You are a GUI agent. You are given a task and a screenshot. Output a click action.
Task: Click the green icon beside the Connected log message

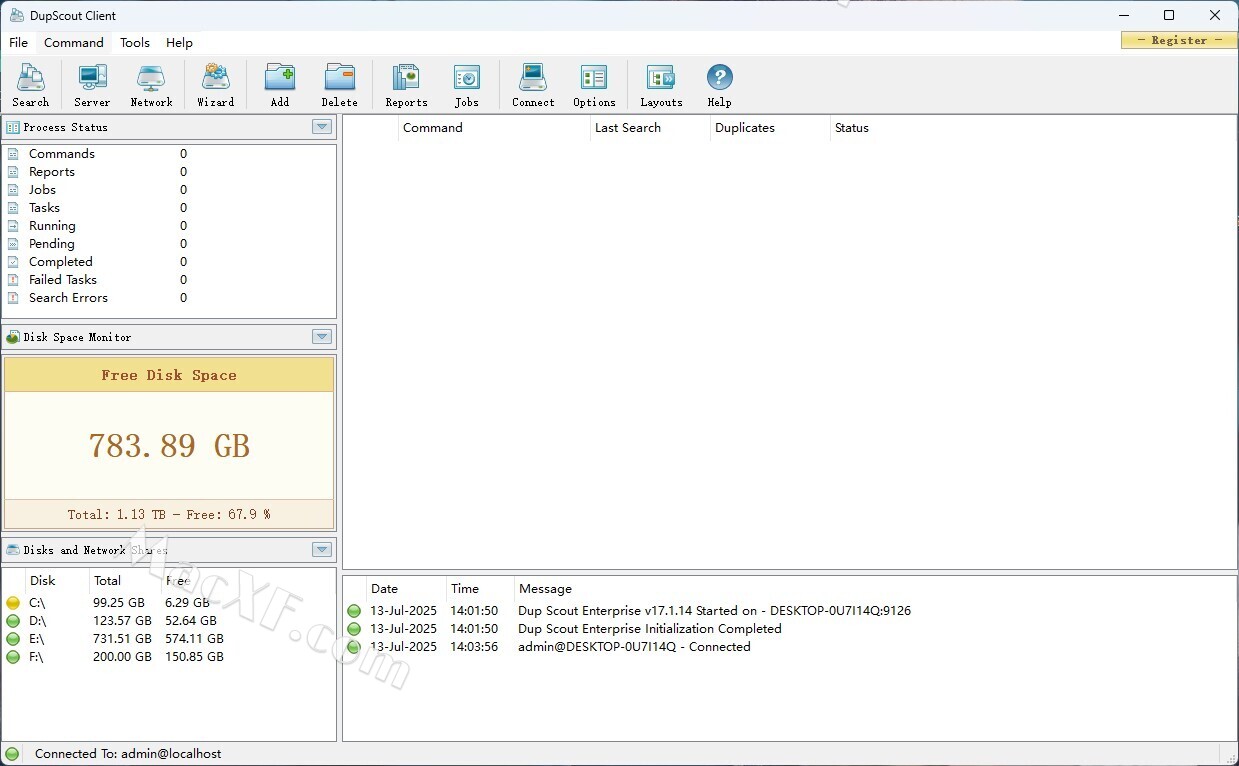354,647
